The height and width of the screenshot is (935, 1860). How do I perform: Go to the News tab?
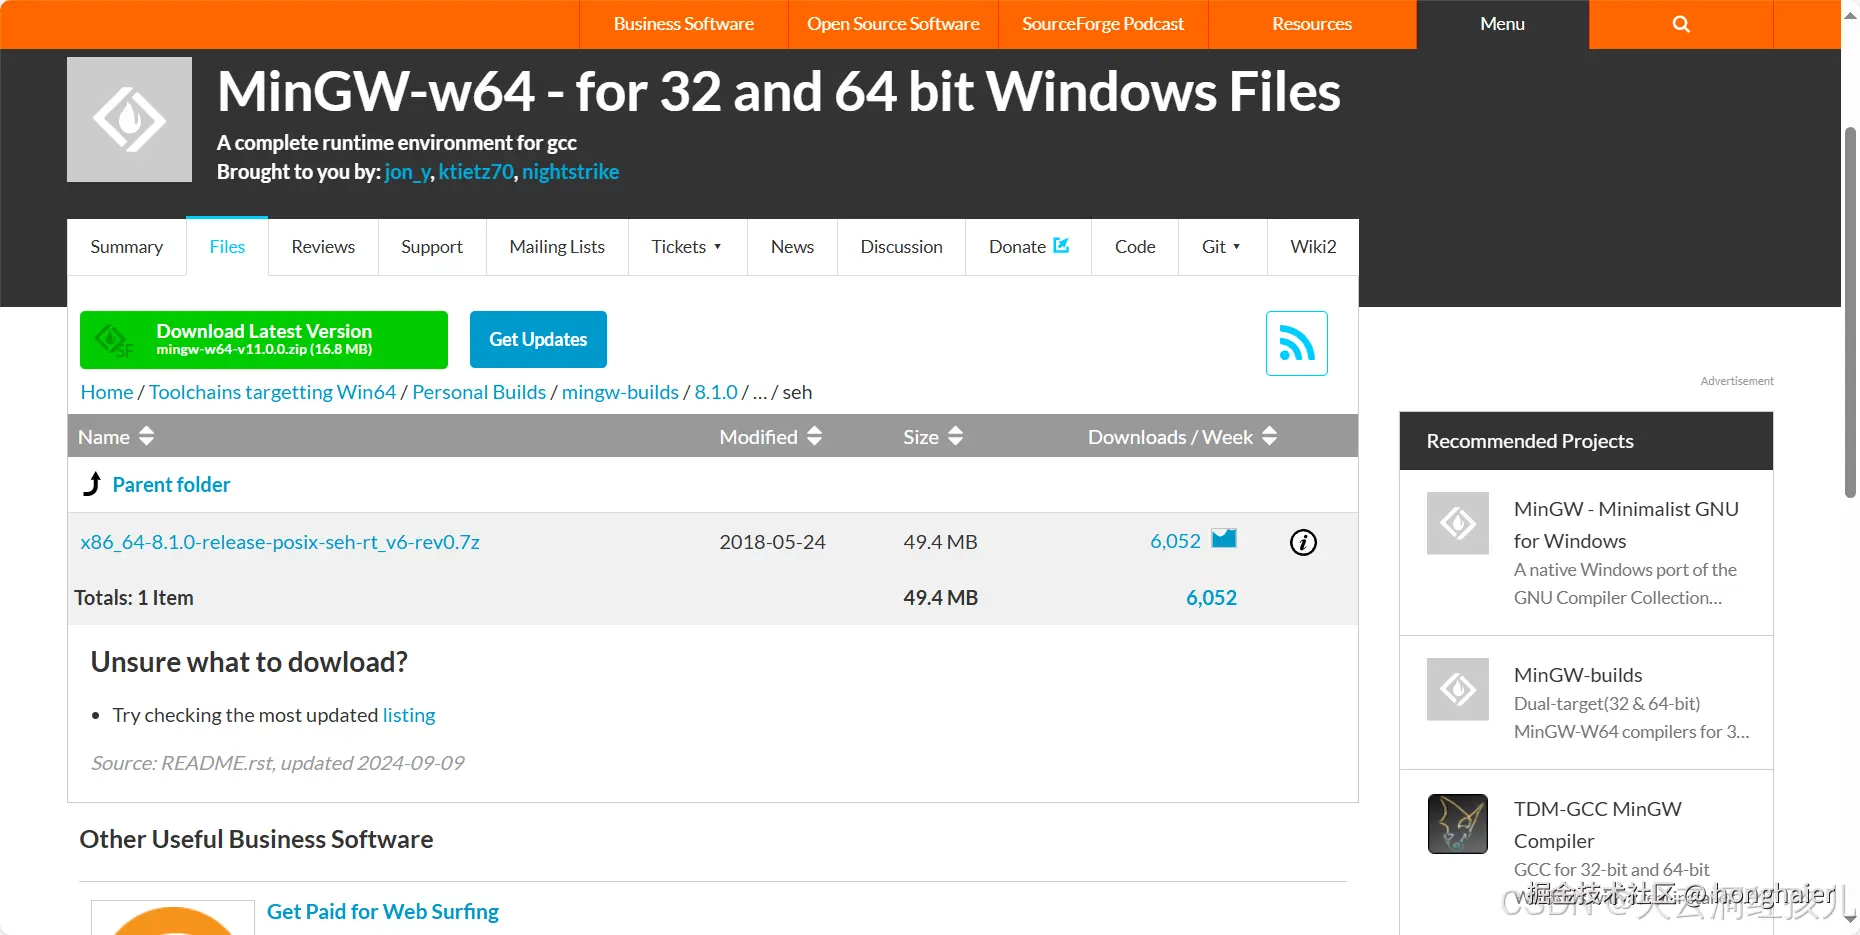pyautogui.click(x=792, y=247)
